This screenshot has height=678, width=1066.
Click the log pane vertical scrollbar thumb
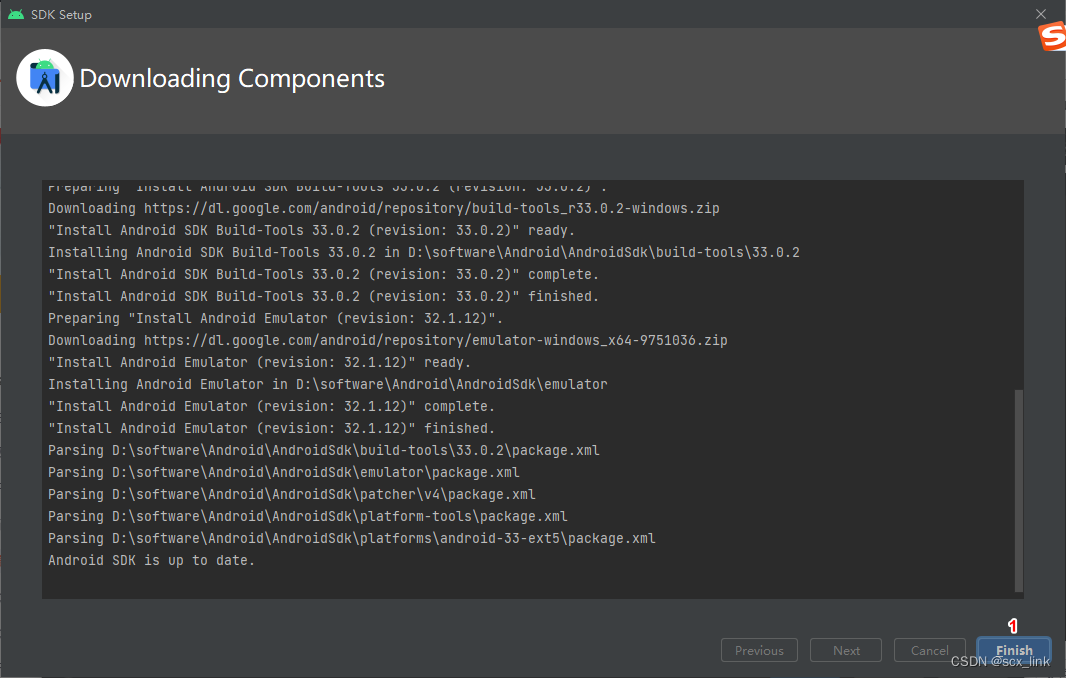[1018, 490]
